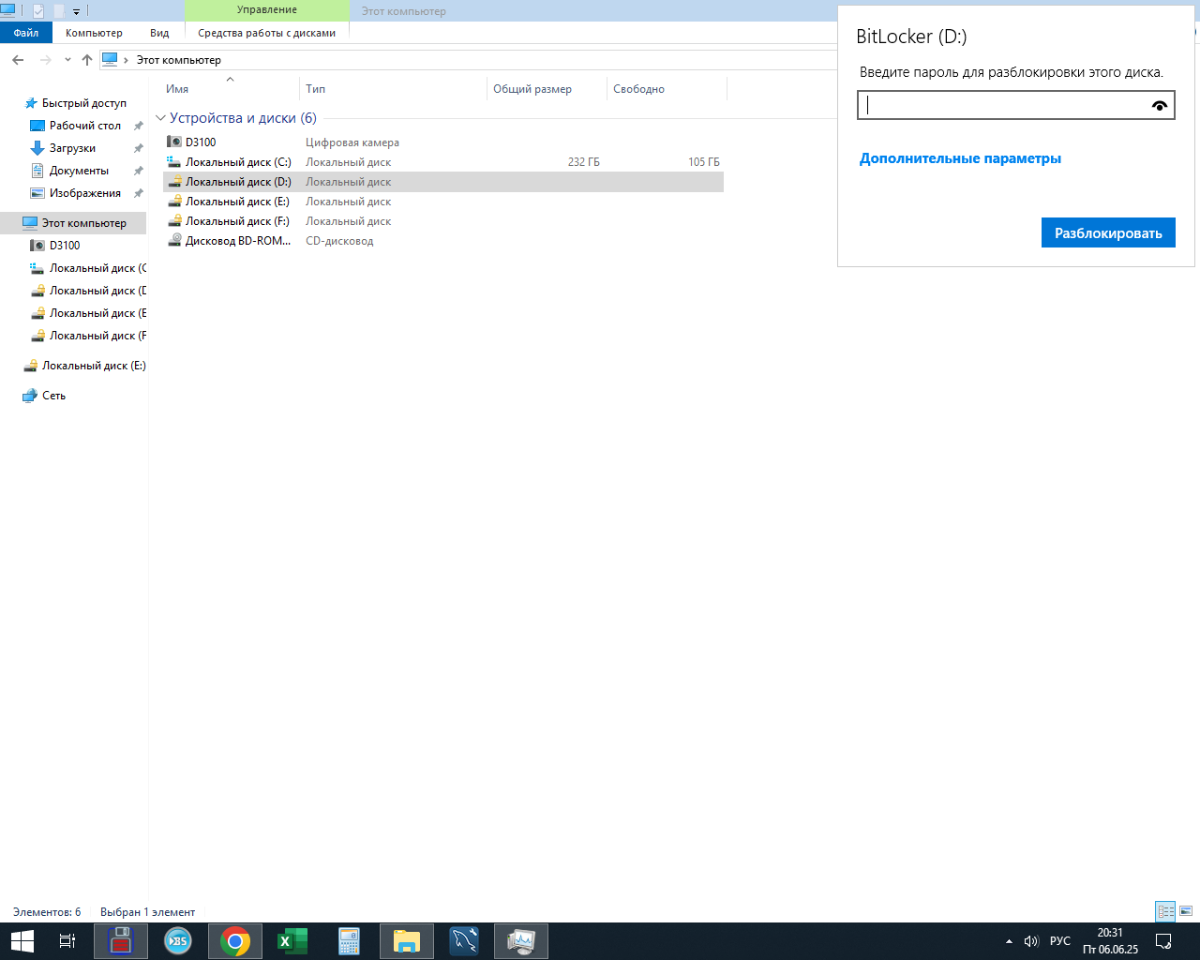Image resolution: width=1200 pixels, height=960 pixels.
Task: Select locked Локальный диск (D:) in file list
Action: coord(443,182)
